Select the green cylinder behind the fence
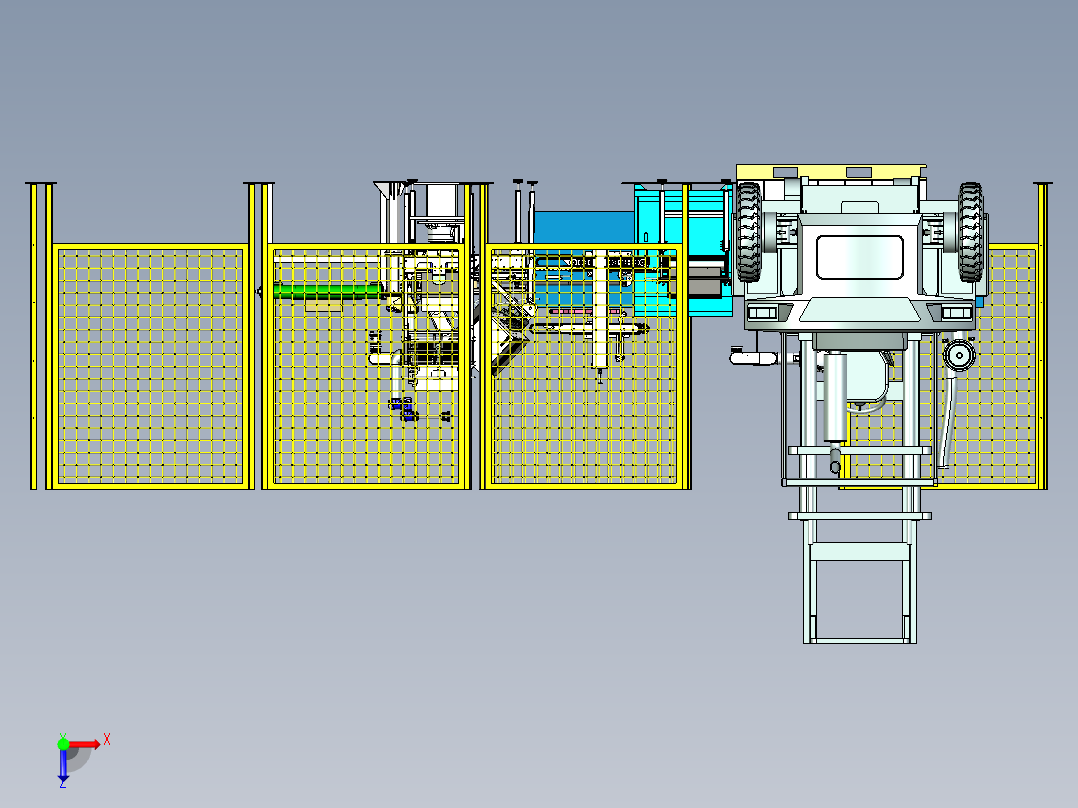Viewport: 1078px width, 808px height. [x=327, y=290]
